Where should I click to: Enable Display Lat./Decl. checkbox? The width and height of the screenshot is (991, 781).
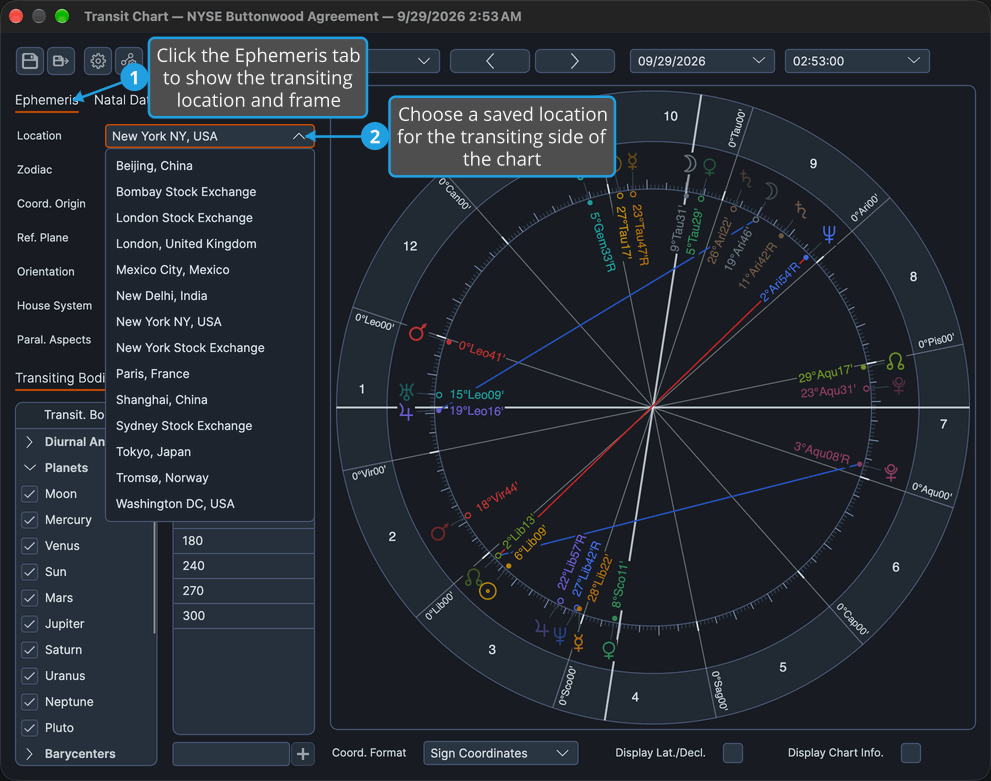click(733, 753)
